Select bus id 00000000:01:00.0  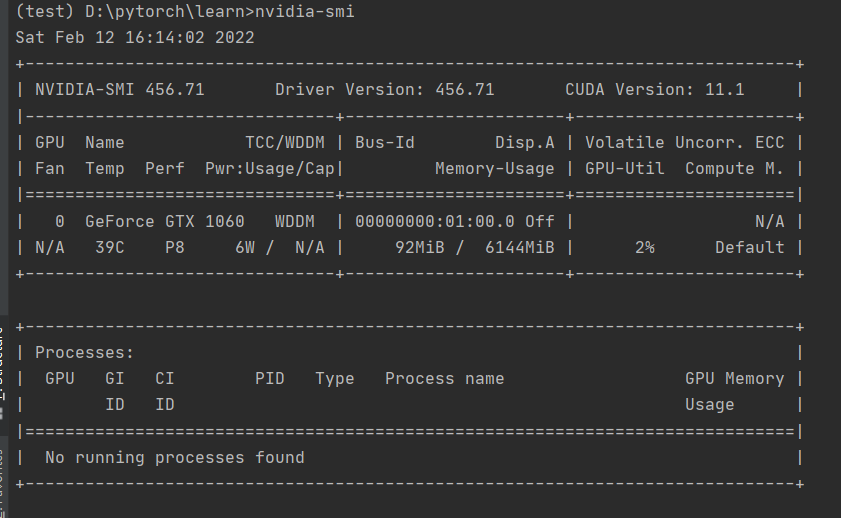coord(434,221)
